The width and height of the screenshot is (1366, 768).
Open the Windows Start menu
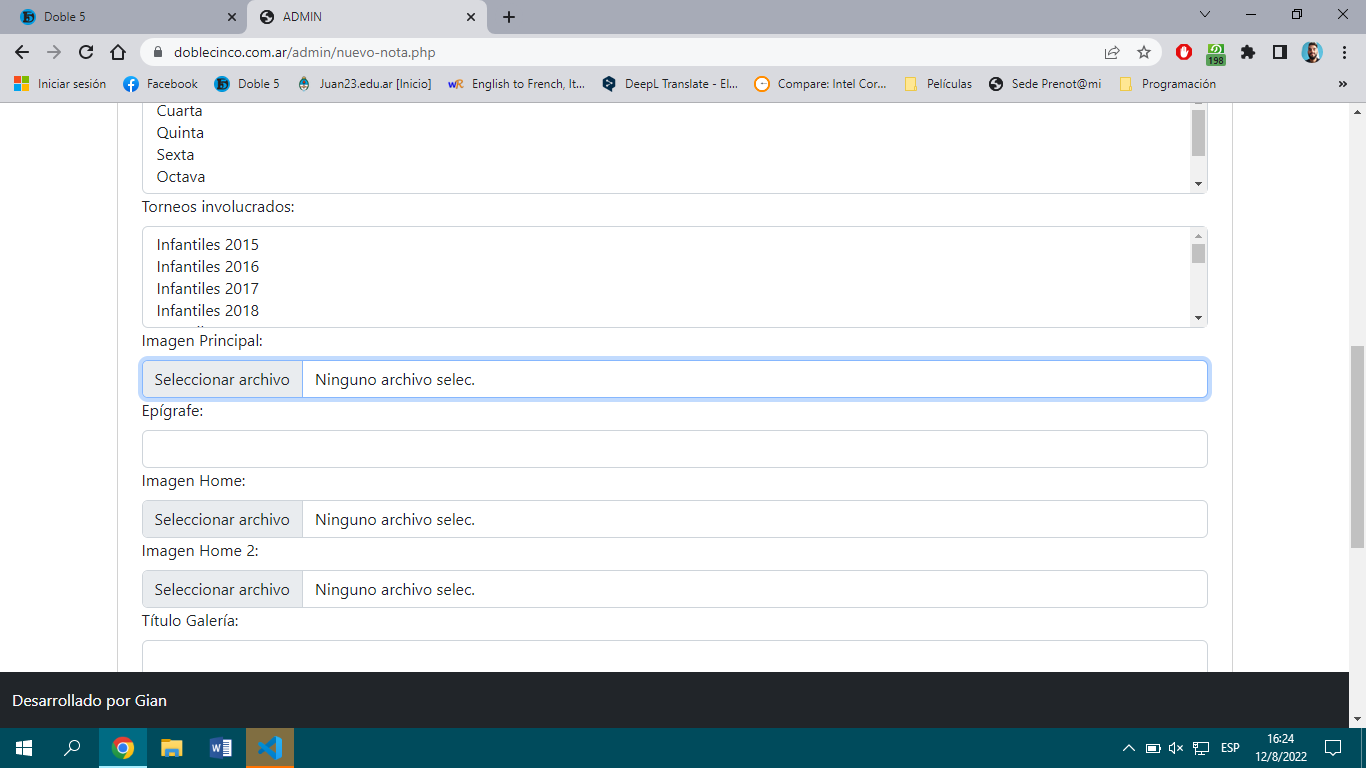(24, 748)
